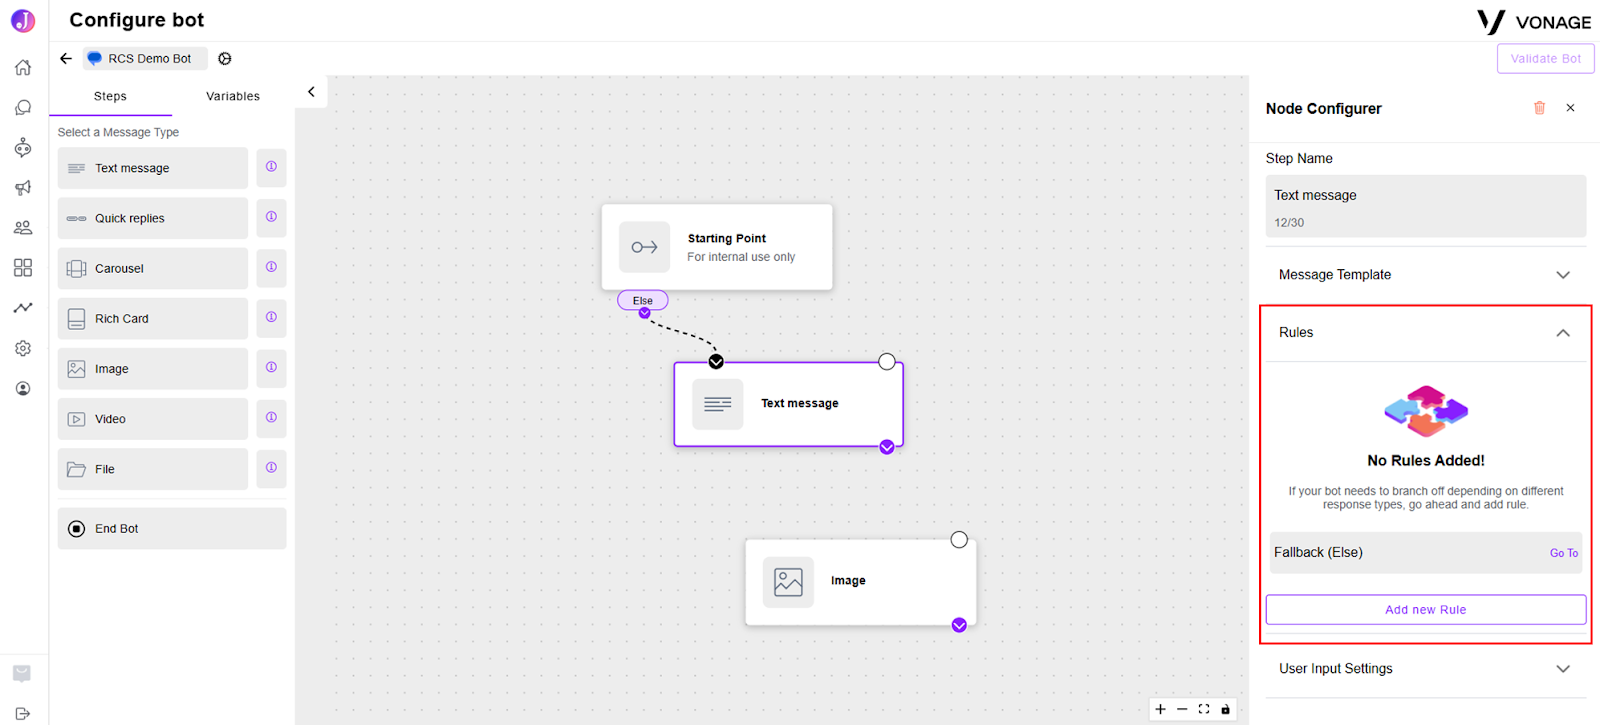Click the info icon next to Carousel
Viewport: 1600px width, 725px height.
pos(271,268)
